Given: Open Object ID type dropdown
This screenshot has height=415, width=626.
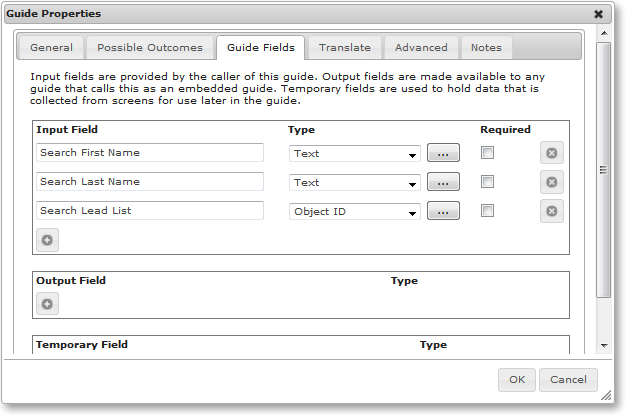Looking at the screenshot, I should tap(355, 212).
